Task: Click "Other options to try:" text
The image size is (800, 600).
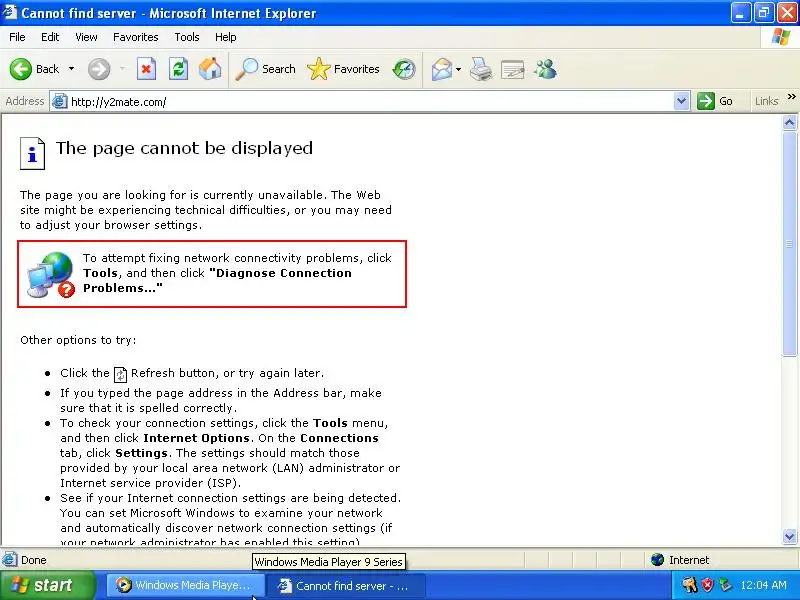Action: [78, 340]
